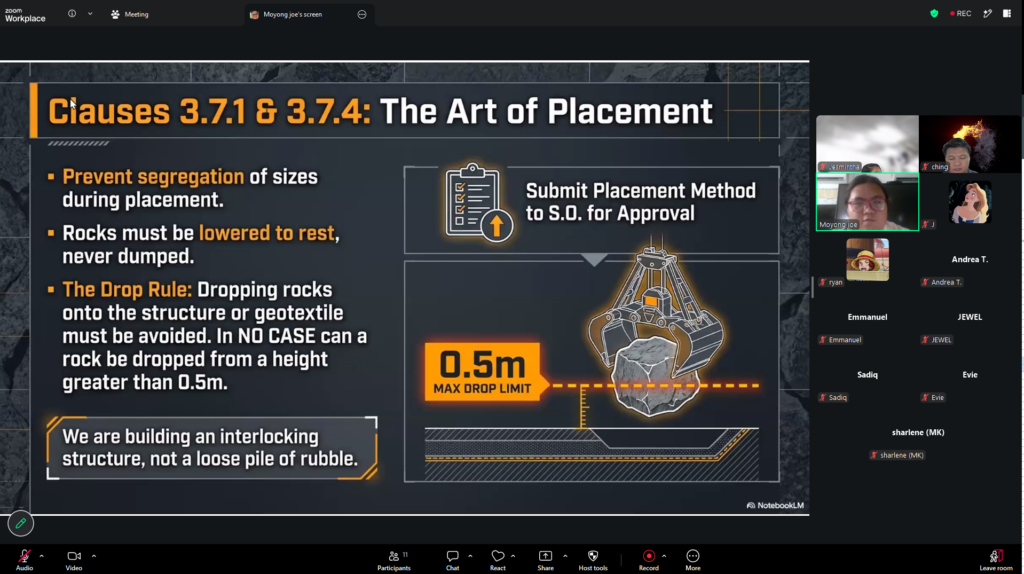Click the REC recording indicator

coord(961,14)
